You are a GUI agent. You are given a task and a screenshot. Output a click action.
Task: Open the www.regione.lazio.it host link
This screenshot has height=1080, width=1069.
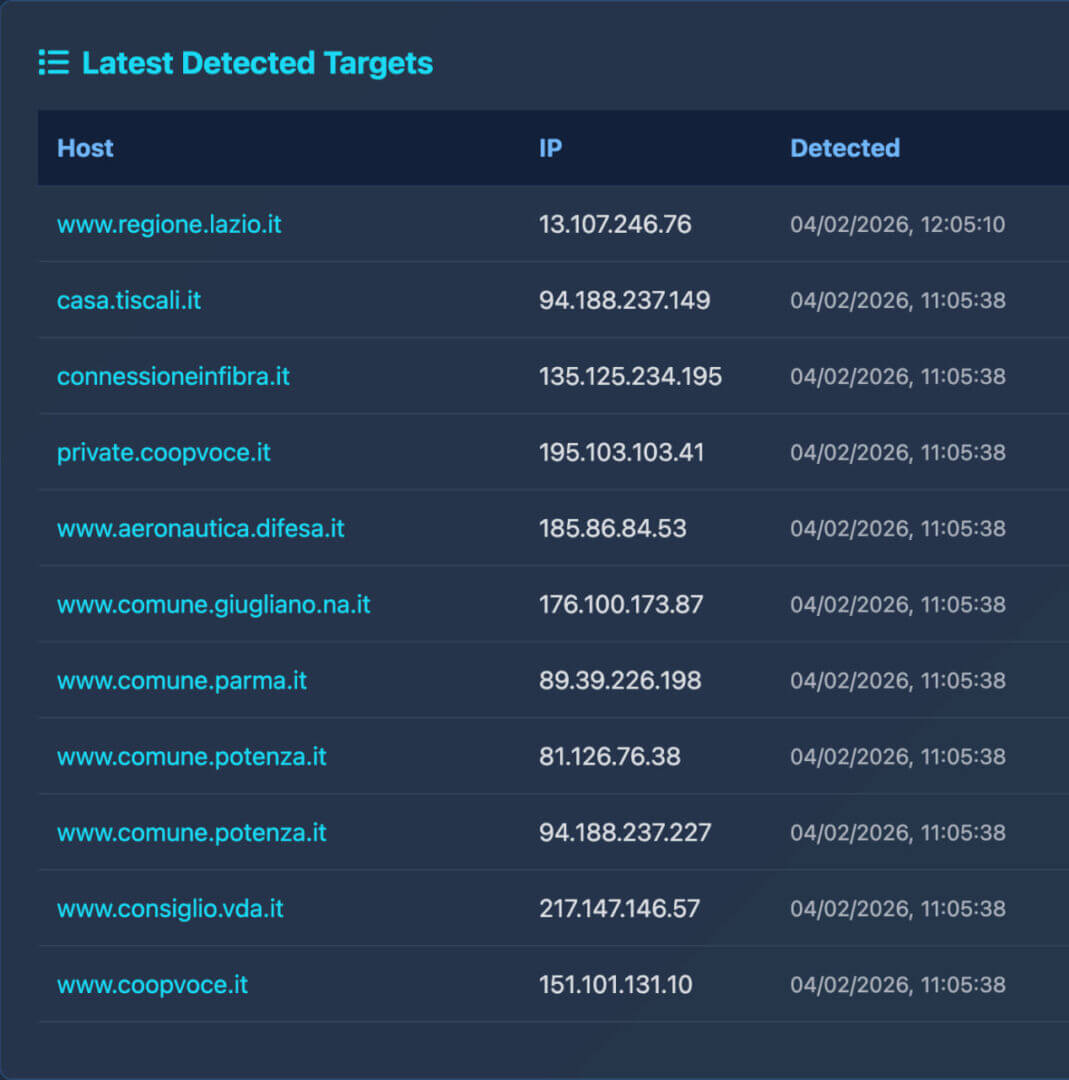pyautogui.click(x=169, y=224)
